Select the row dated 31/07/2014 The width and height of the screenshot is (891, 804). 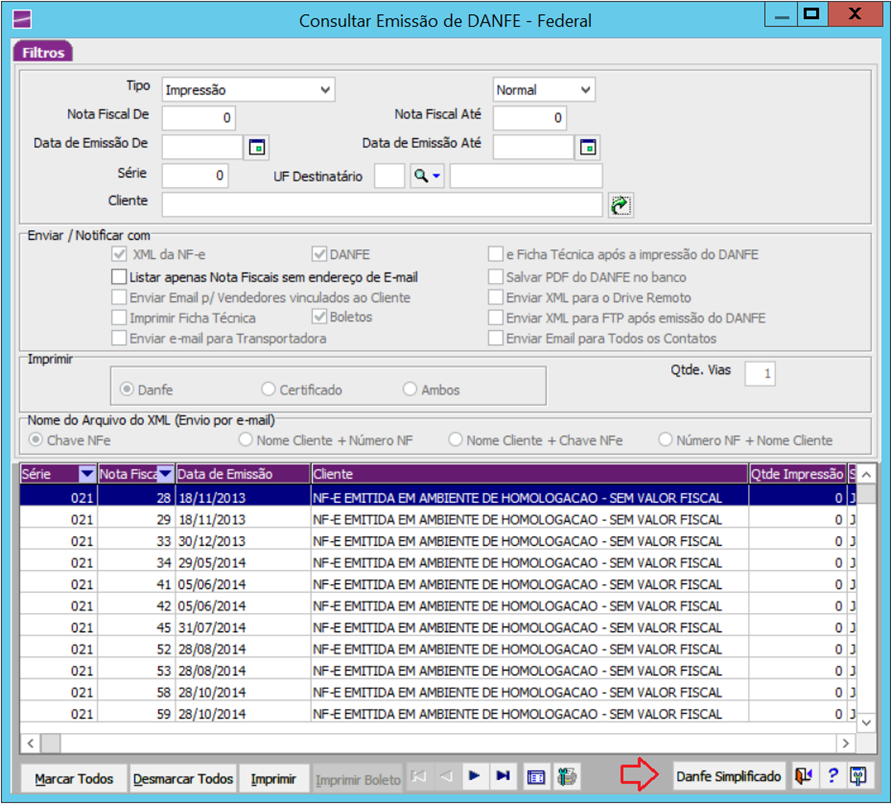tap(438, 627)
